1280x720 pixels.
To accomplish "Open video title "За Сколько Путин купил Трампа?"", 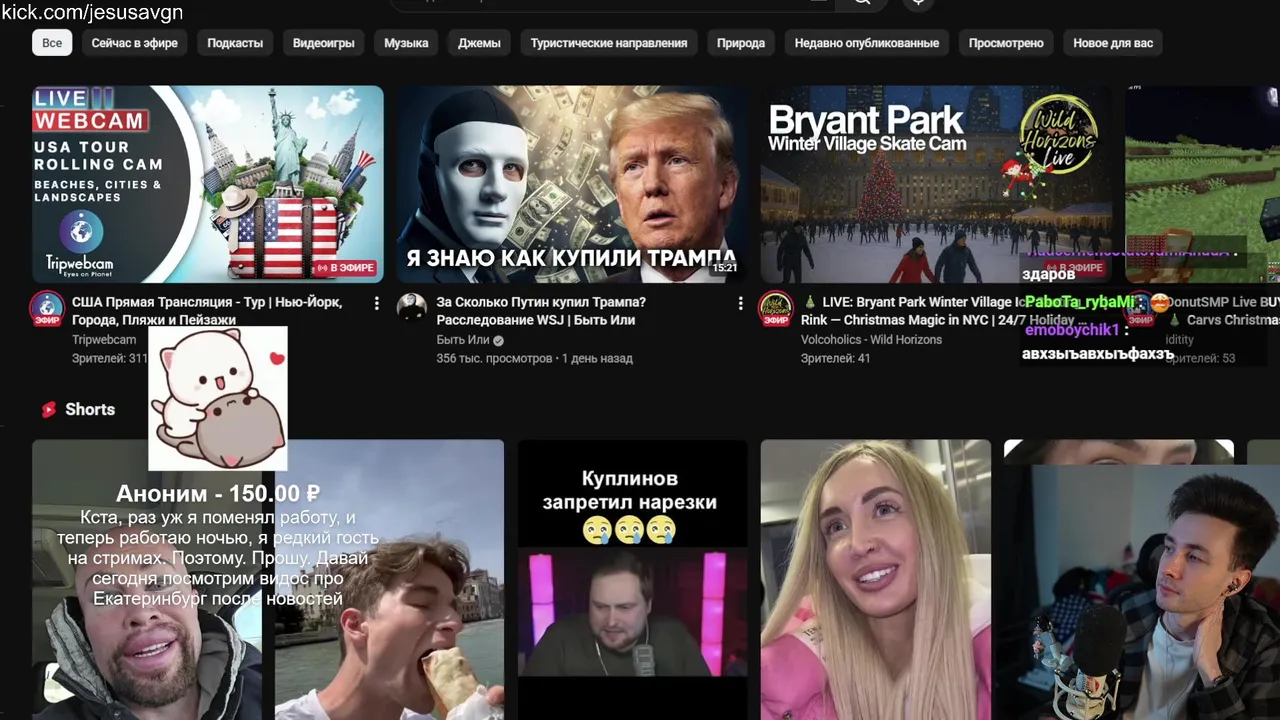I will click(541, 311).
